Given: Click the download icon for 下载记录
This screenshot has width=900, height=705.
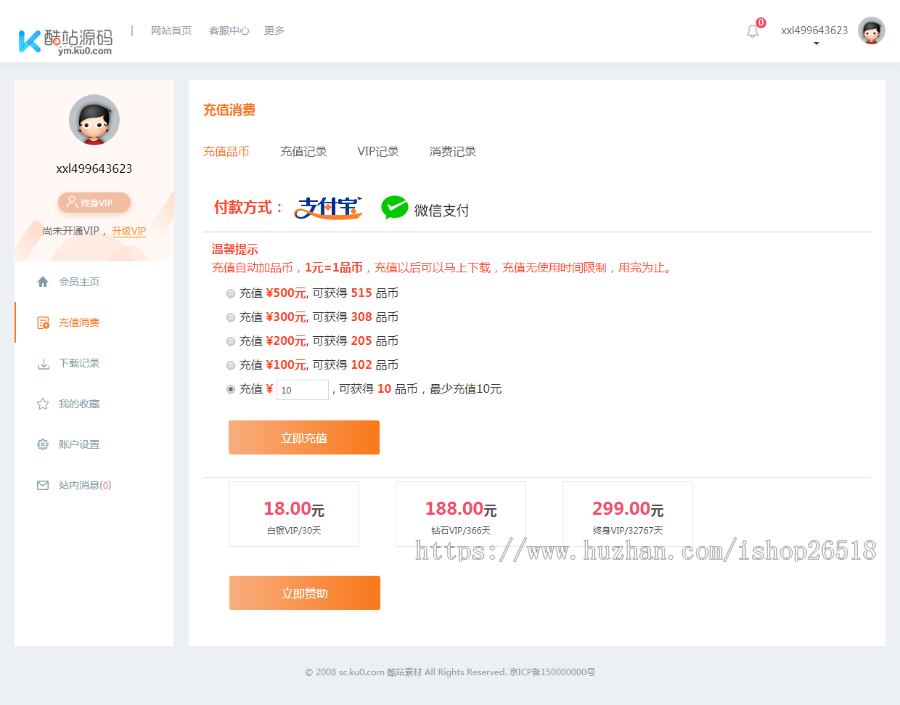Looking at the screenshot, I should (x=43, y=364).
